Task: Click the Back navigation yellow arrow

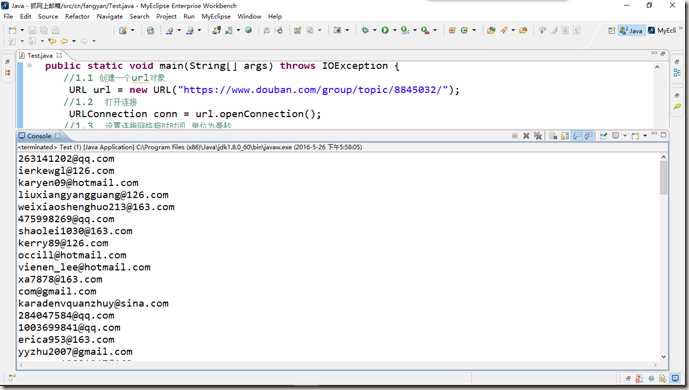Action: [x=64, y=41]
